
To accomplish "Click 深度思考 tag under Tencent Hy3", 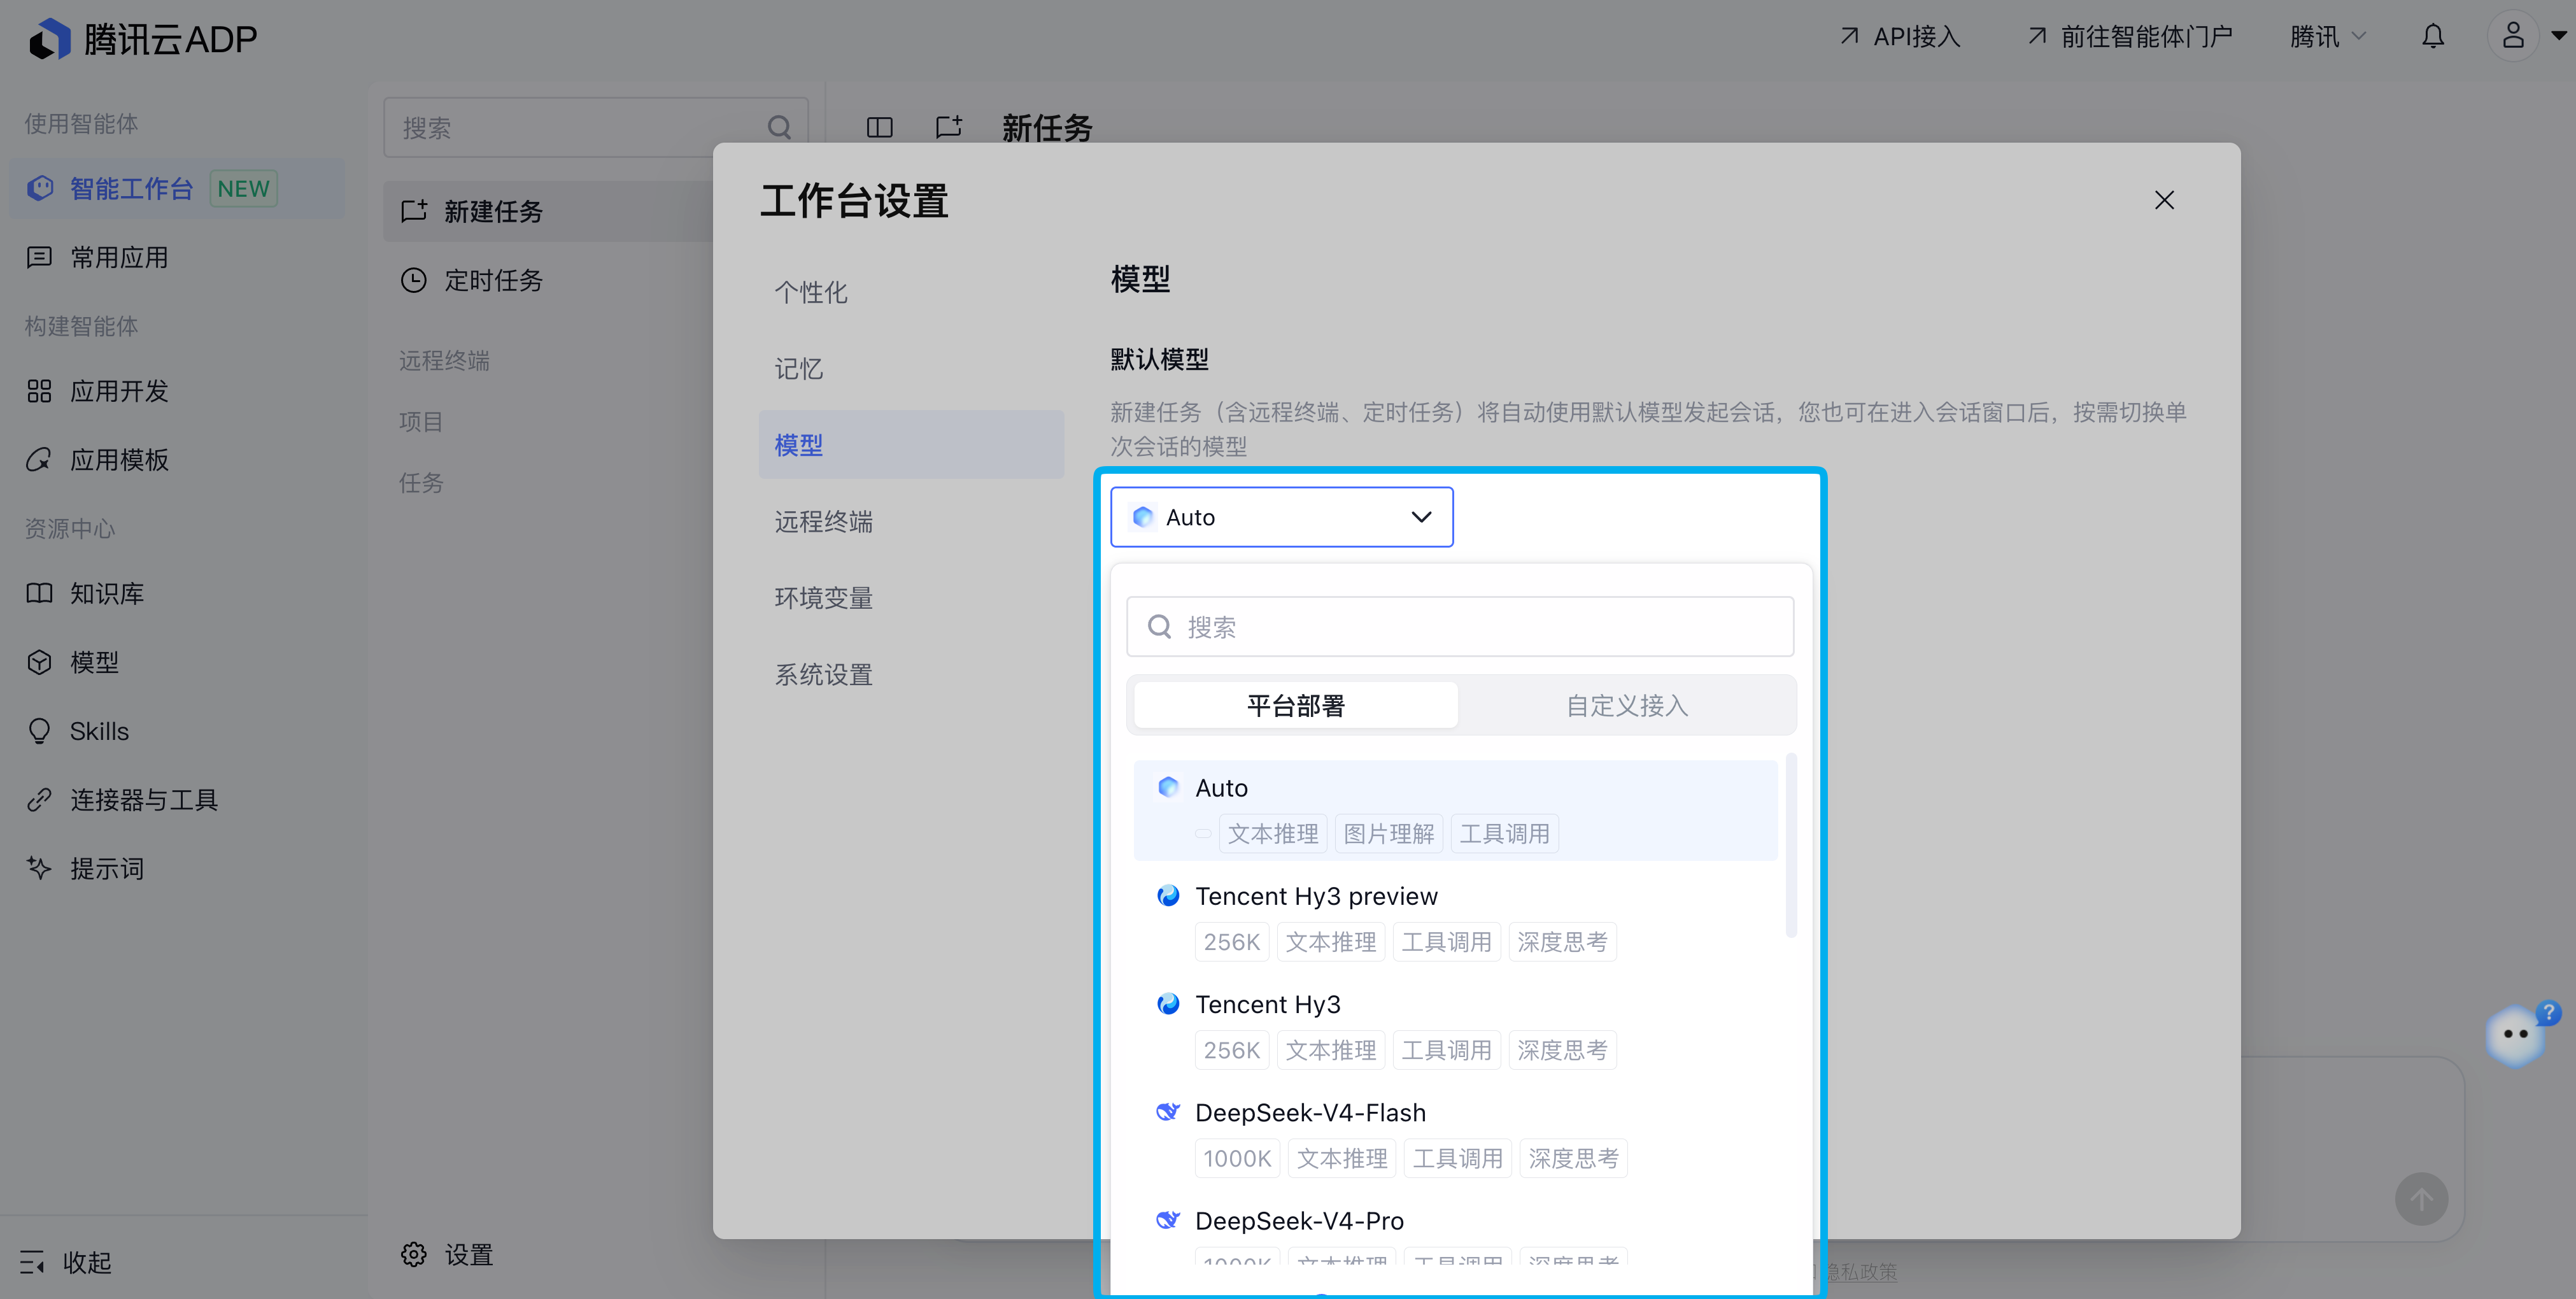I will (x=1562, y=1049).
